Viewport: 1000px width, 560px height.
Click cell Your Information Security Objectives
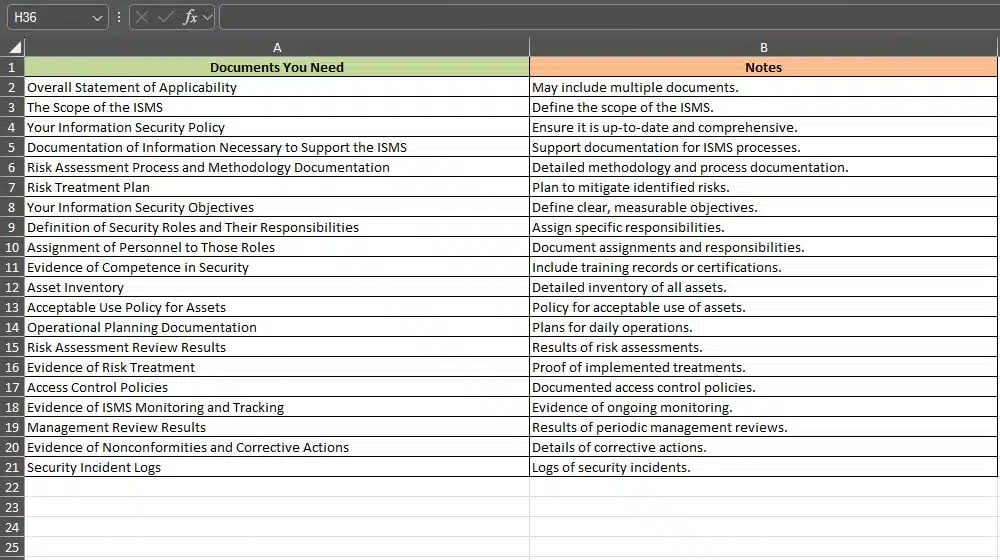[x=277, y=207]
